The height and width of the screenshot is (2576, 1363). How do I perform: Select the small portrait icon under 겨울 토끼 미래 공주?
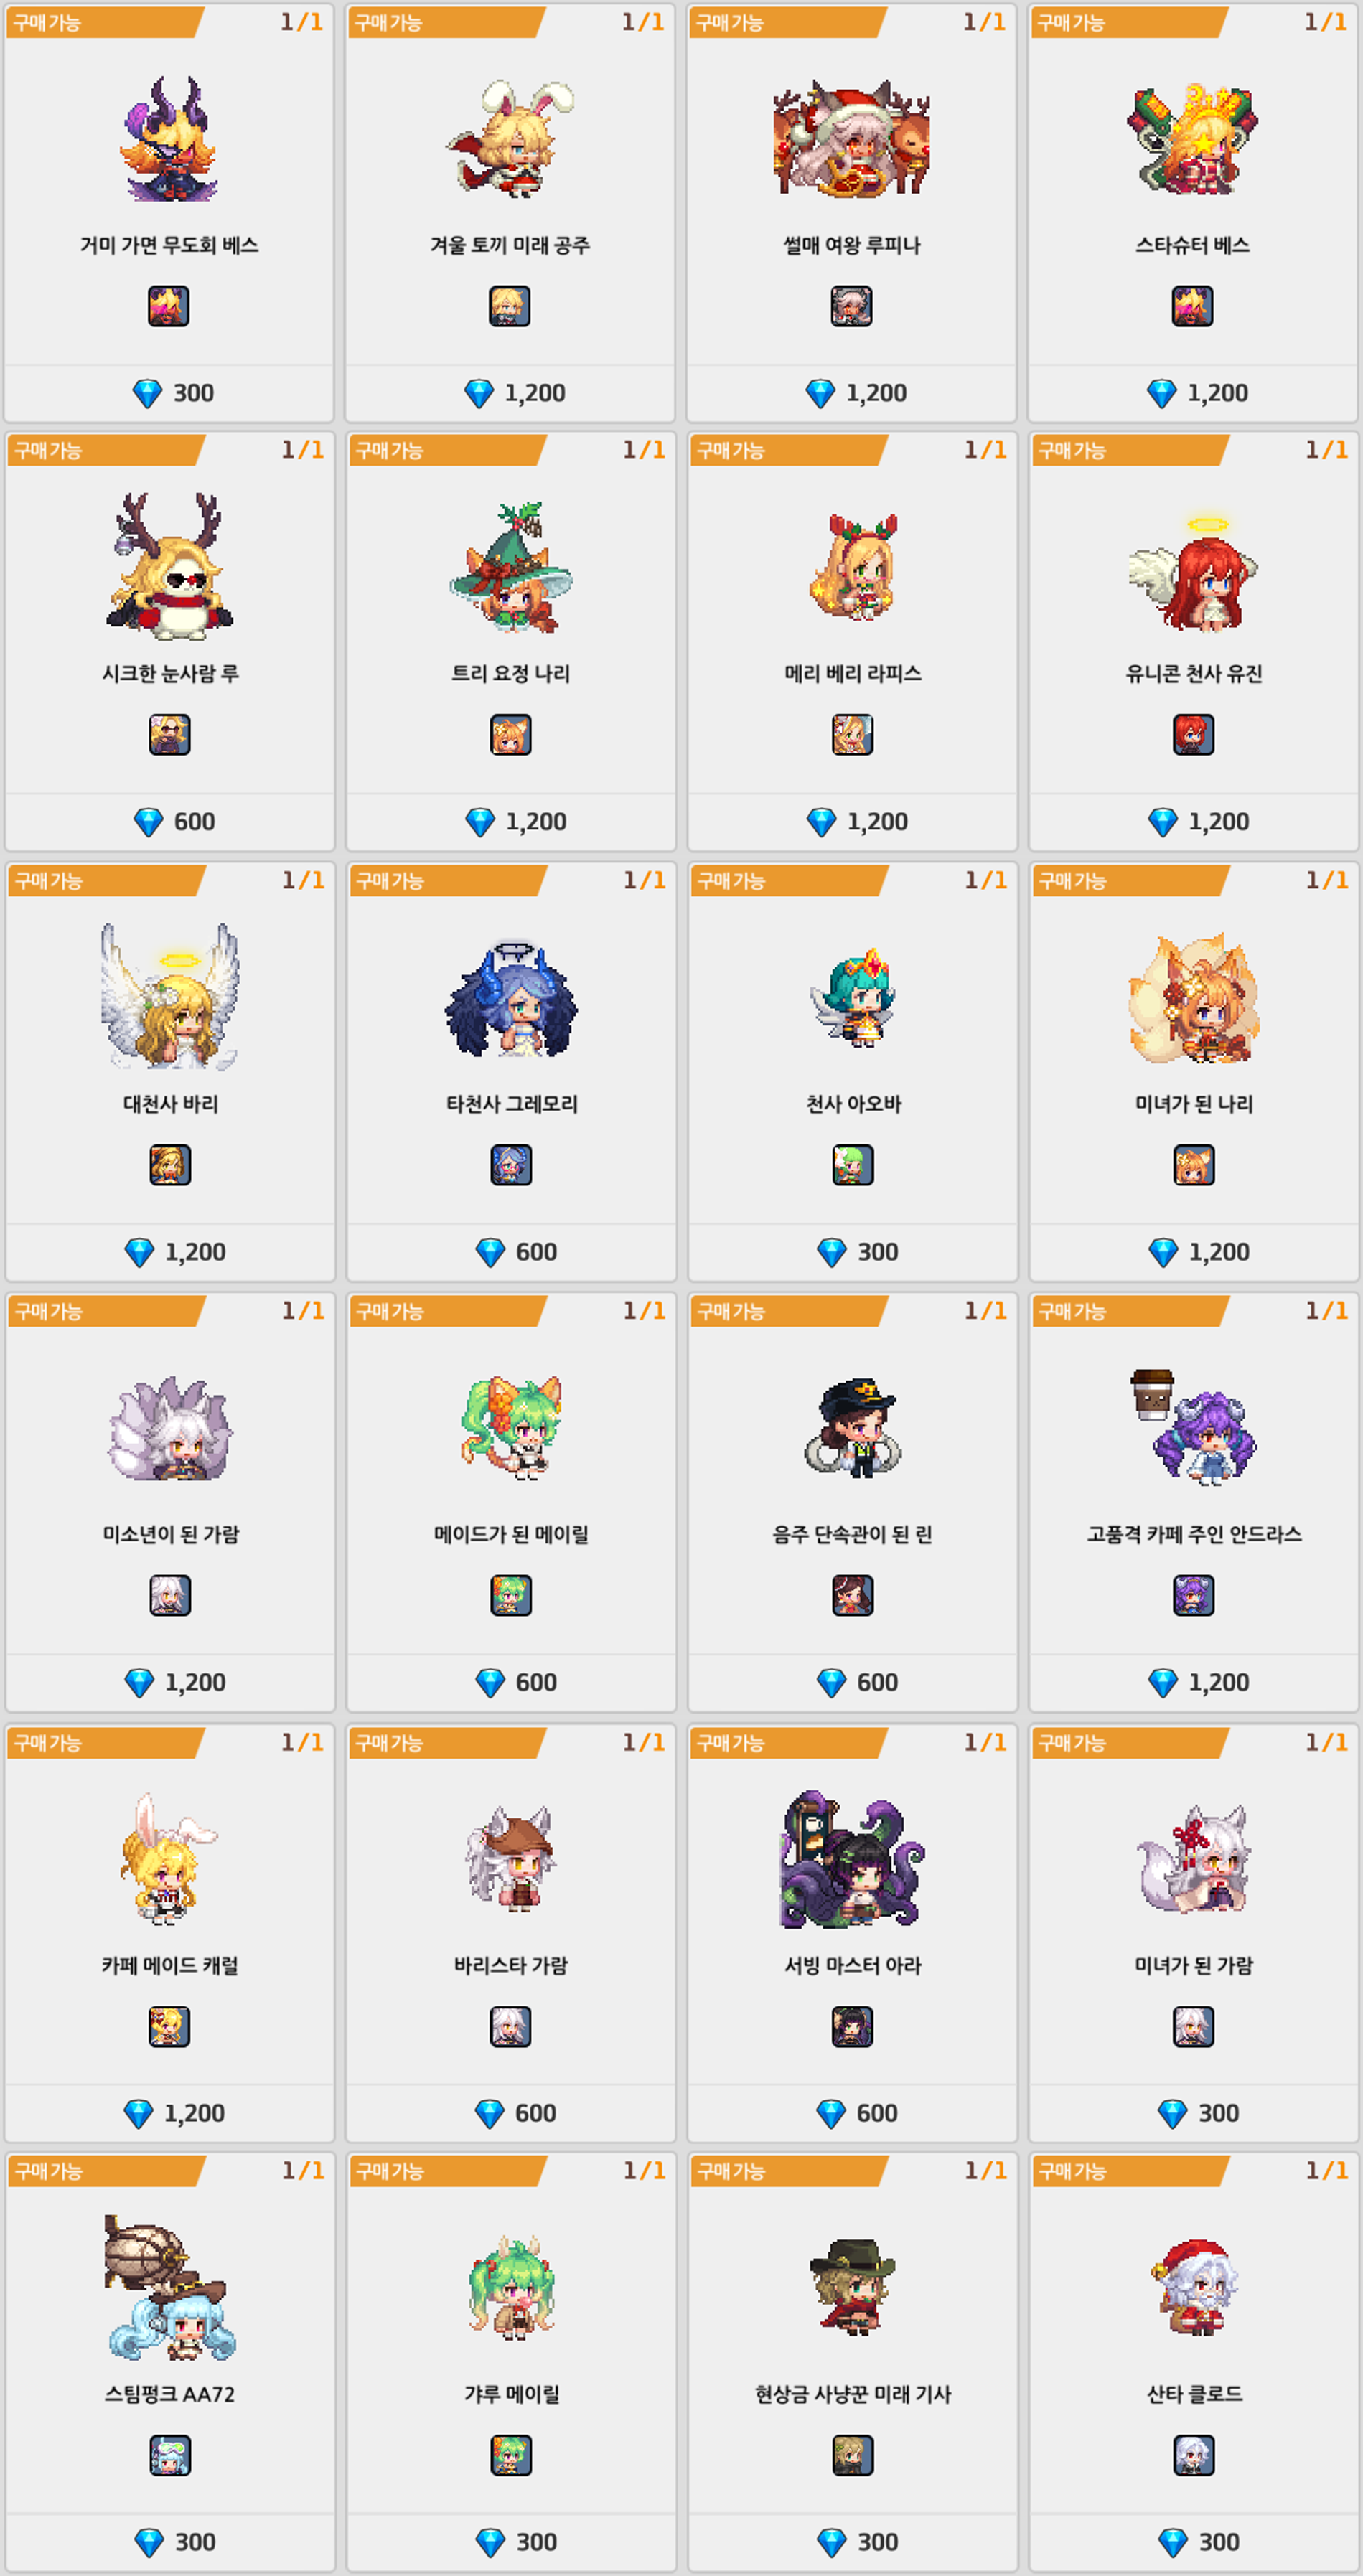click(x=510, y=306)
